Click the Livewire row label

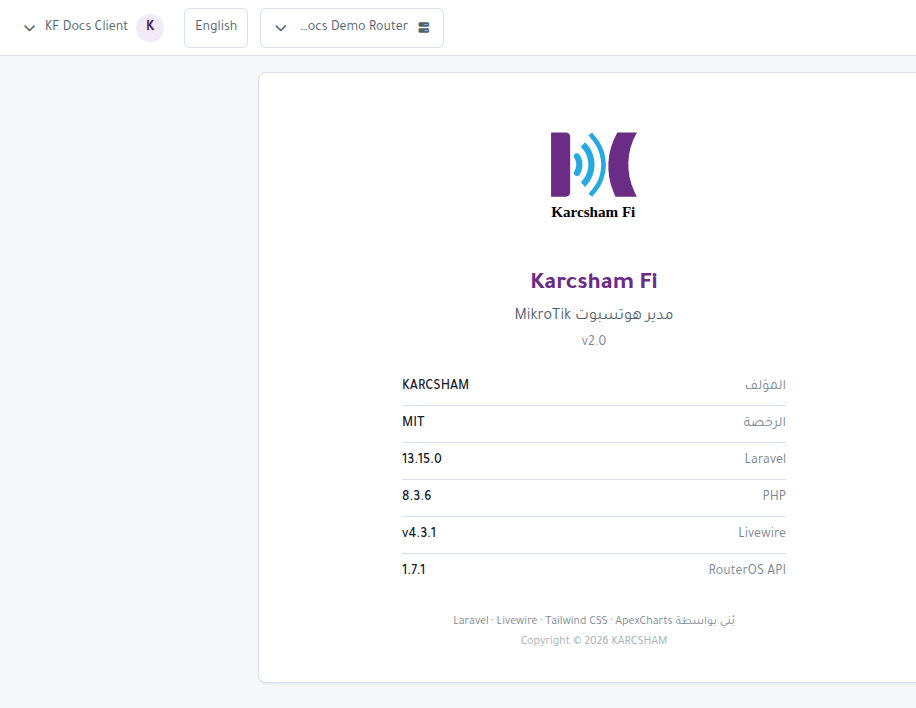762,532
